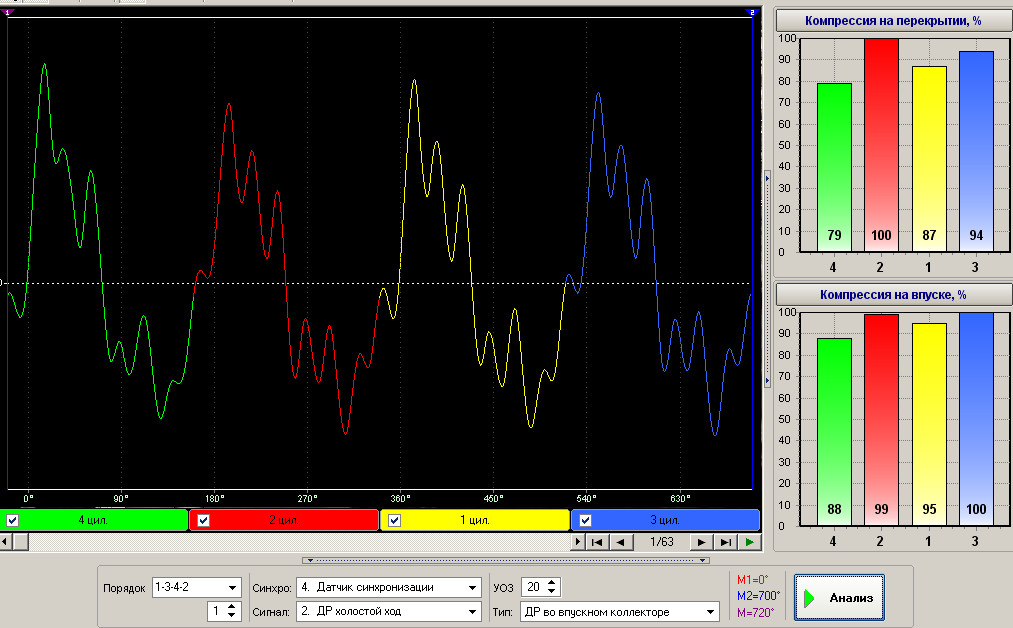
Task: Click the yellow 1 цил. channel label
Action: tap(475, 520)
